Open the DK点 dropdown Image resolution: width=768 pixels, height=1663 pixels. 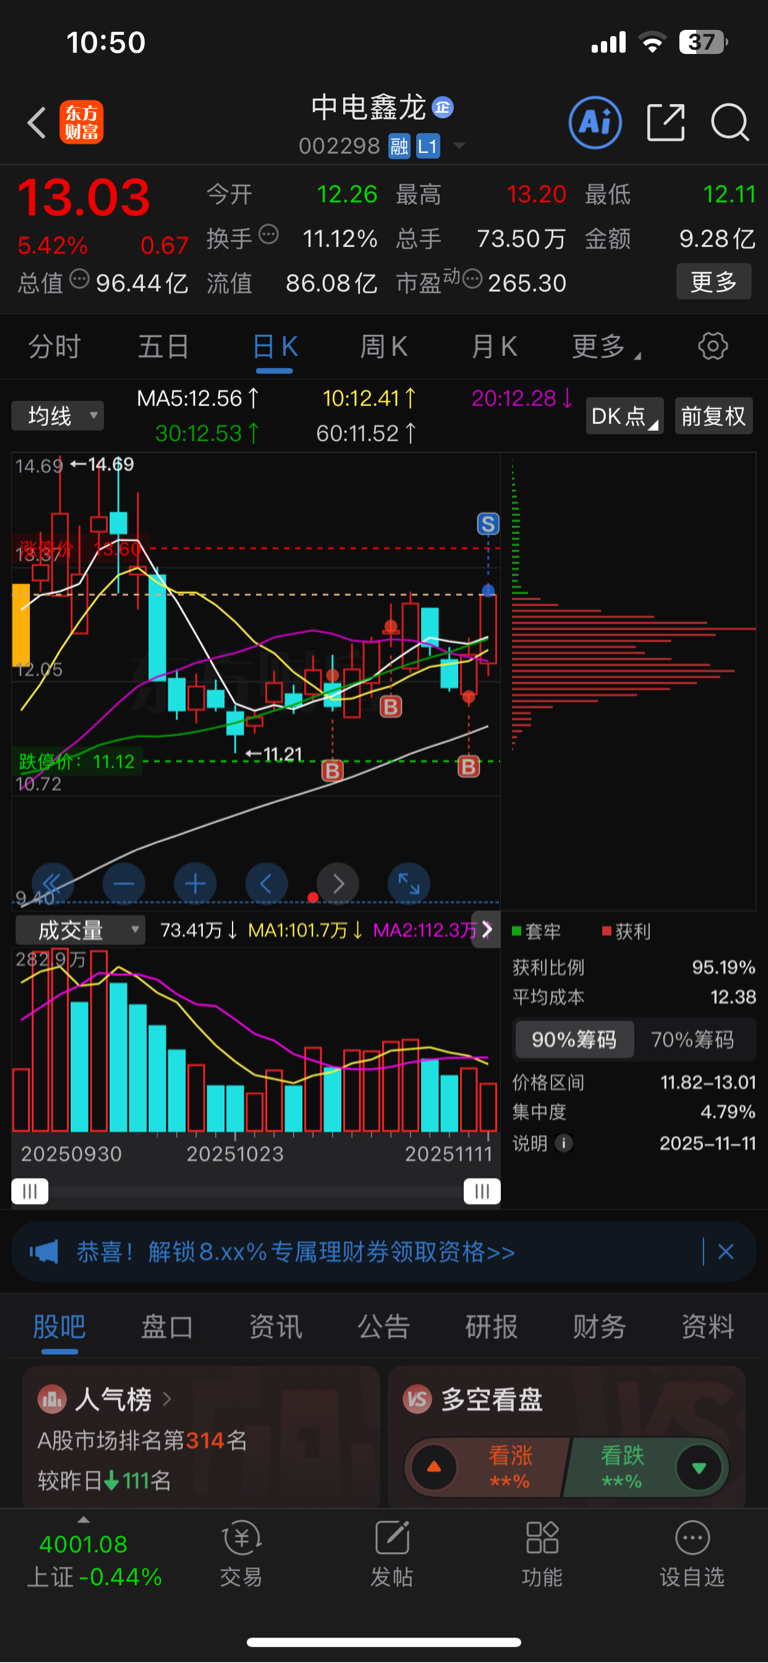pos(625,416)
